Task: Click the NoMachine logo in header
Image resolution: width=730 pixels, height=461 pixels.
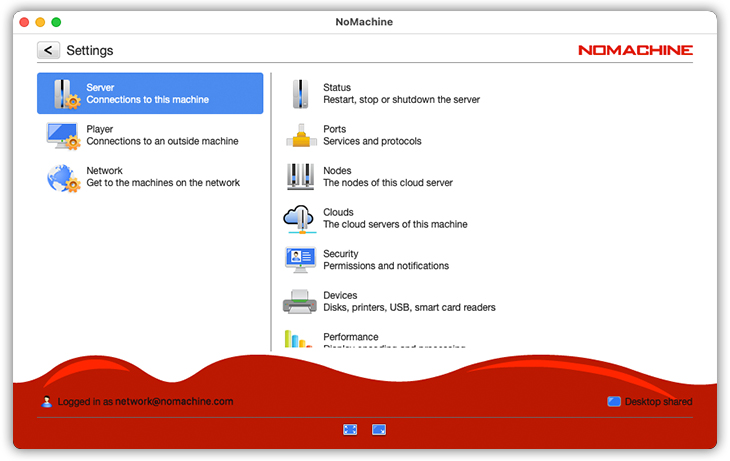Action: coord(635,50)
